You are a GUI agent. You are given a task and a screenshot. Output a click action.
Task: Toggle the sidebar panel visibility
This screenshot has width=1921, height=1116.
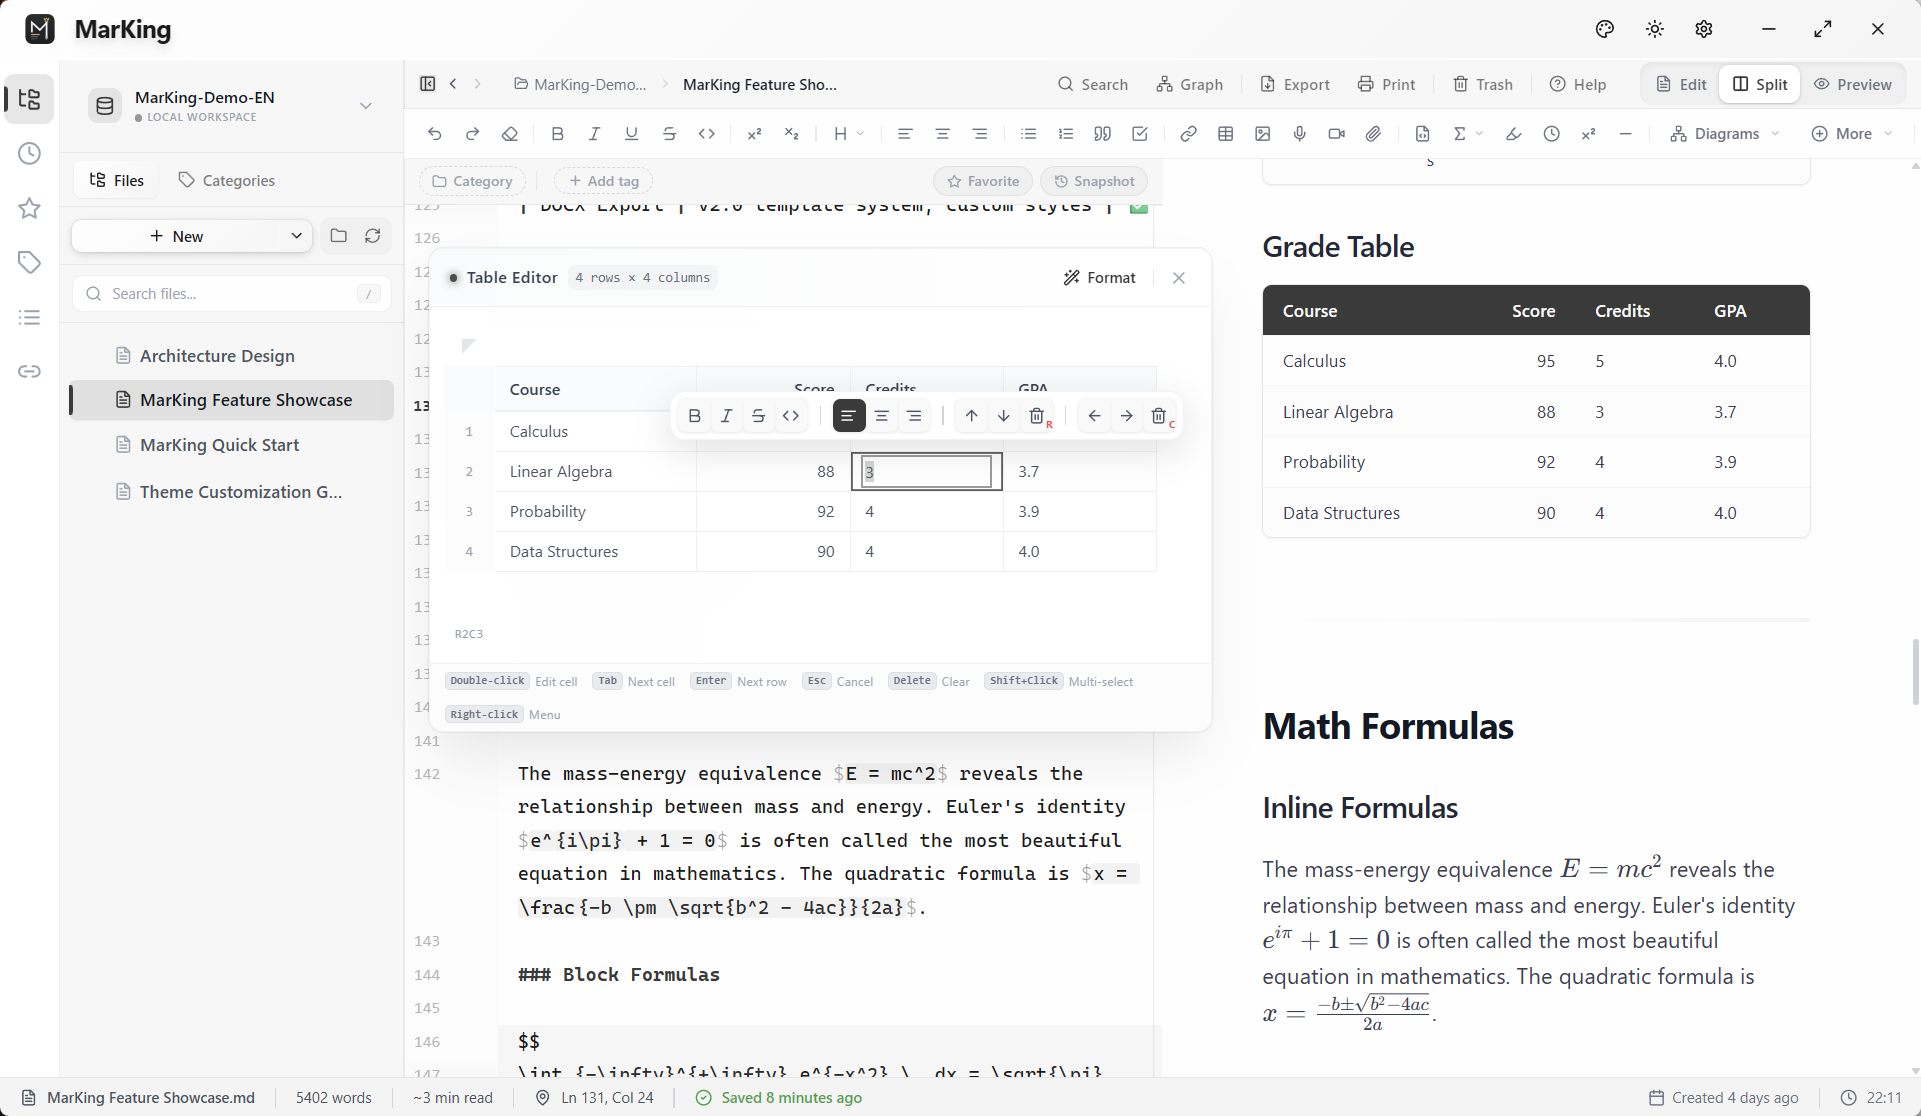[428, 84]
